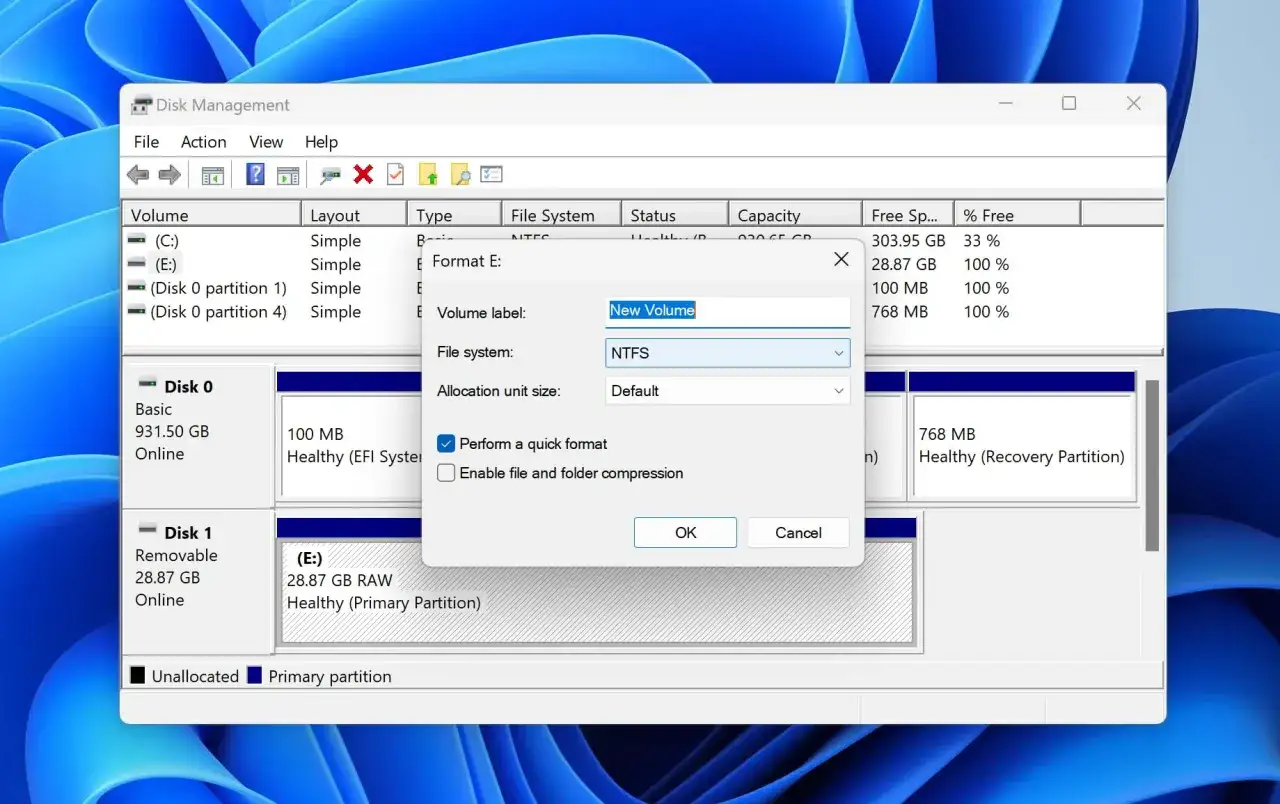Open the View menu
Viewport: 1280px width, 804px height.
pyautogui.click(x=266, y=142)
